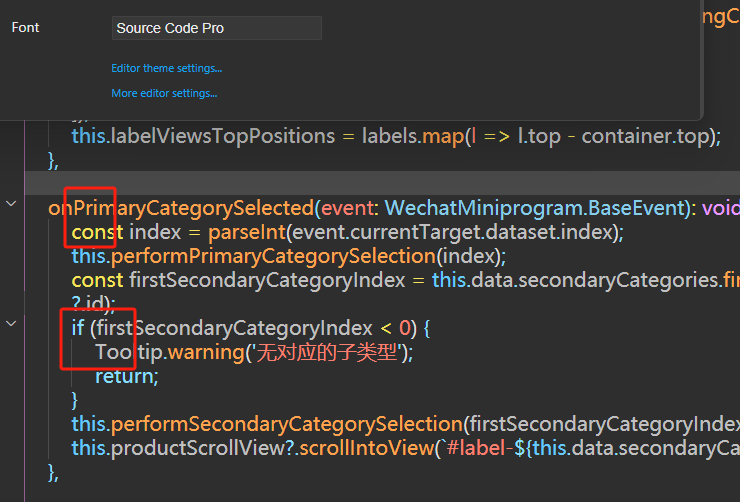Collapse the onPrimaryCategorySelected method fold arrow

[11, 204]
